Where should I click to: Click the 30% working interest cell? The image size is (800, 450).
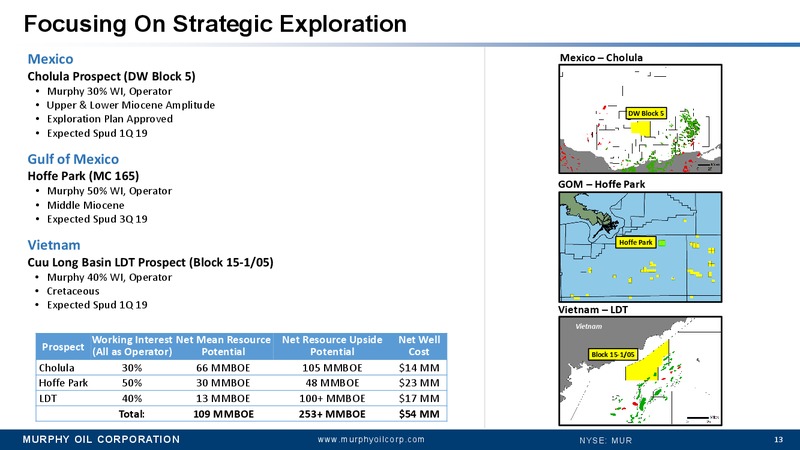[x=132, y=368]
